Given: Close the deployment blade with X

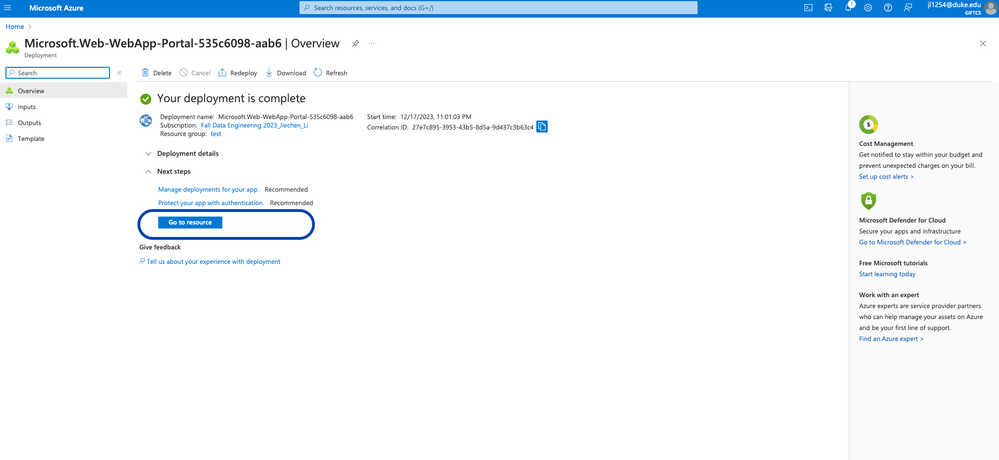Looking at the screenshot, I should point(982,43).
